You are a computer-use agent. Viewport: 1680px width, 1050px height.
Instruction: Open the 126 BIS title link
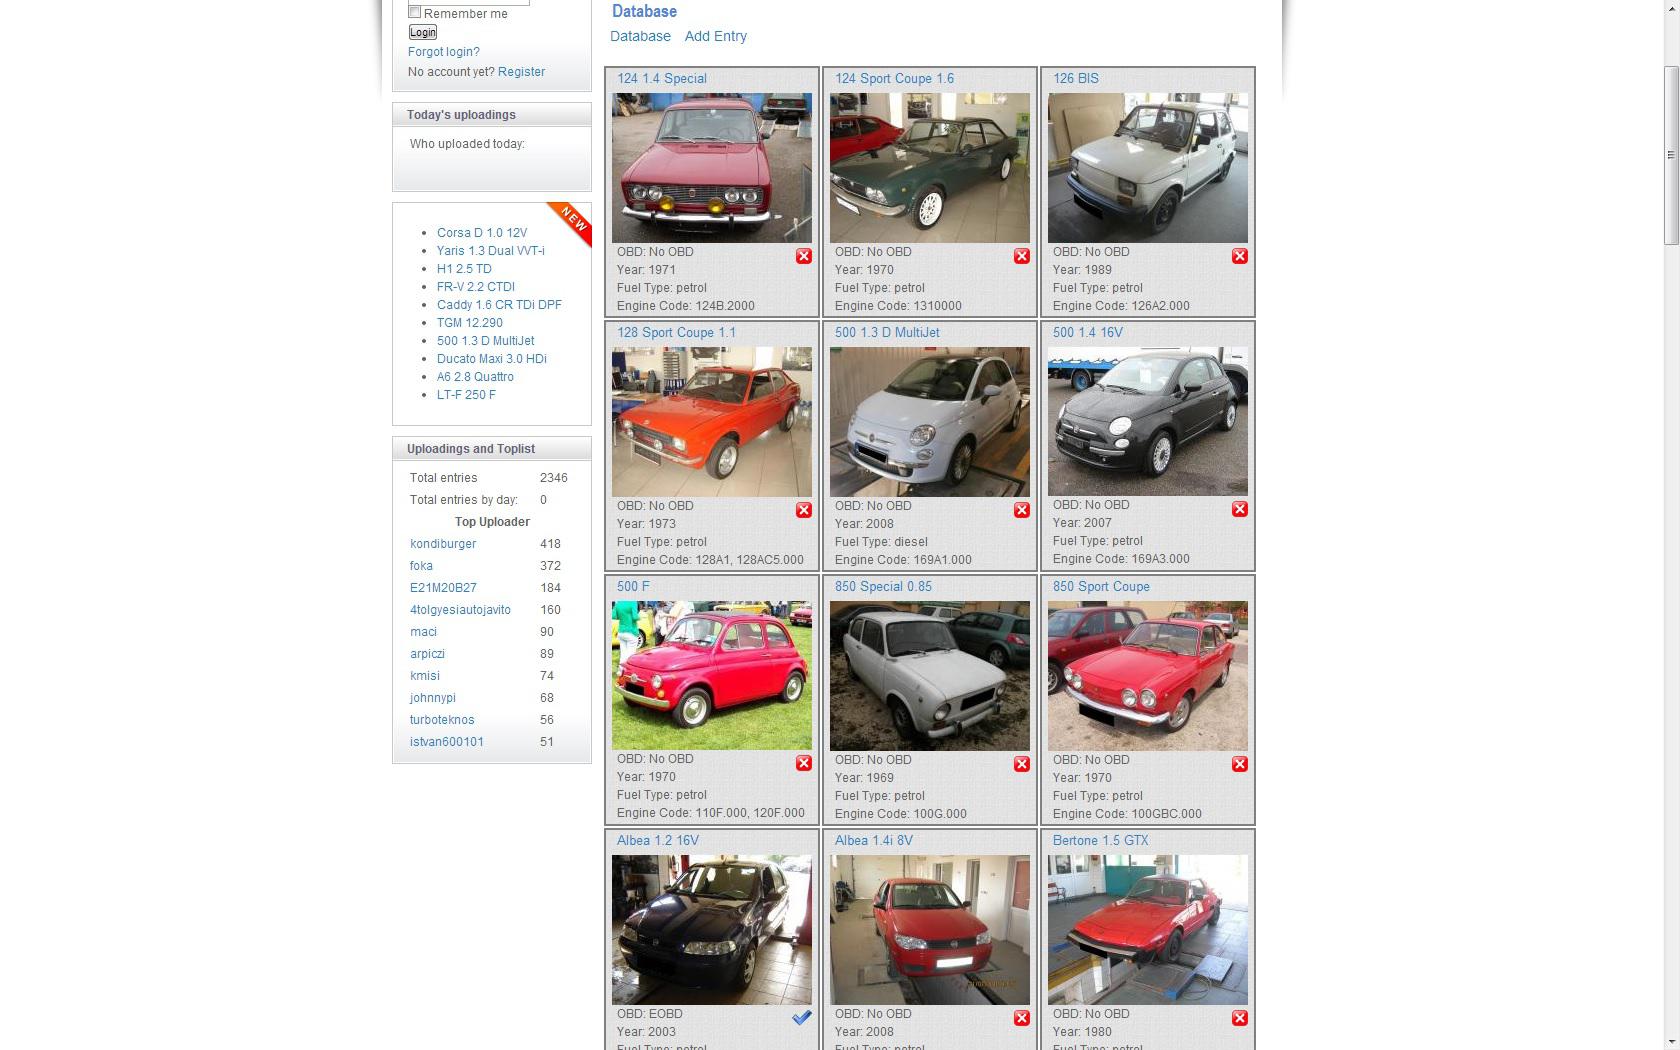(x=1076, y=78)
